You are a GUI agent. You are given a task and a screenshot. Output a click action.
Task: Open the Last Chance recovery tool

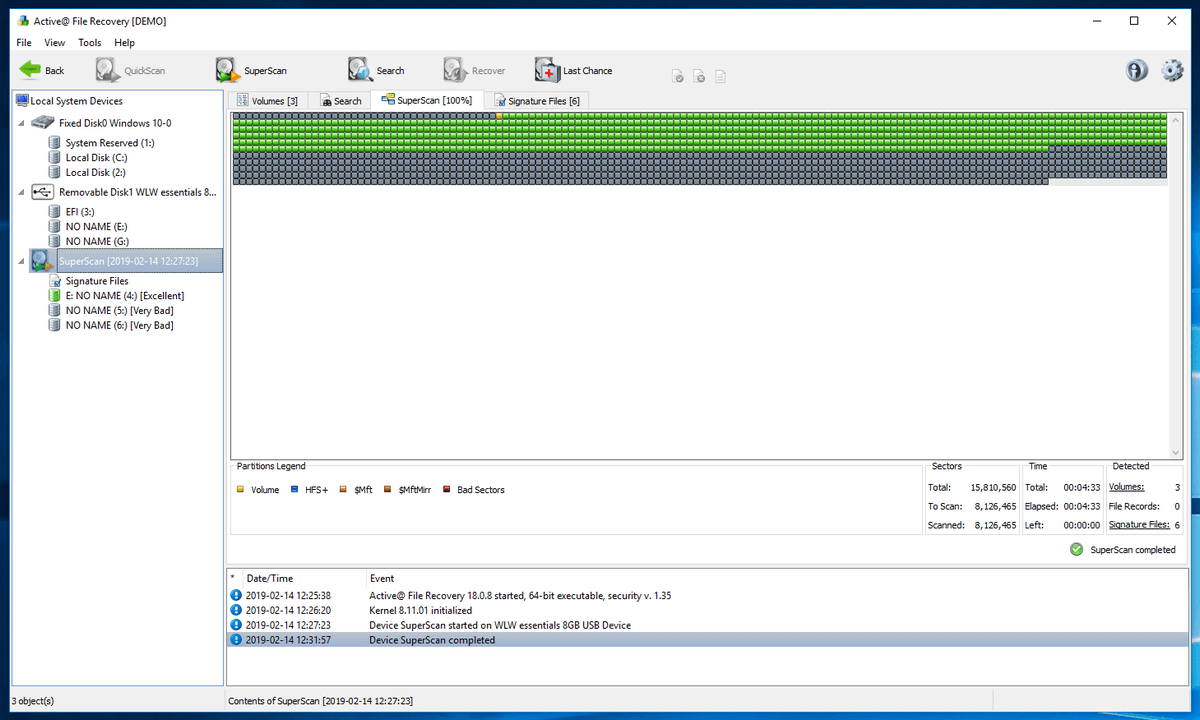tap(574, 70)
